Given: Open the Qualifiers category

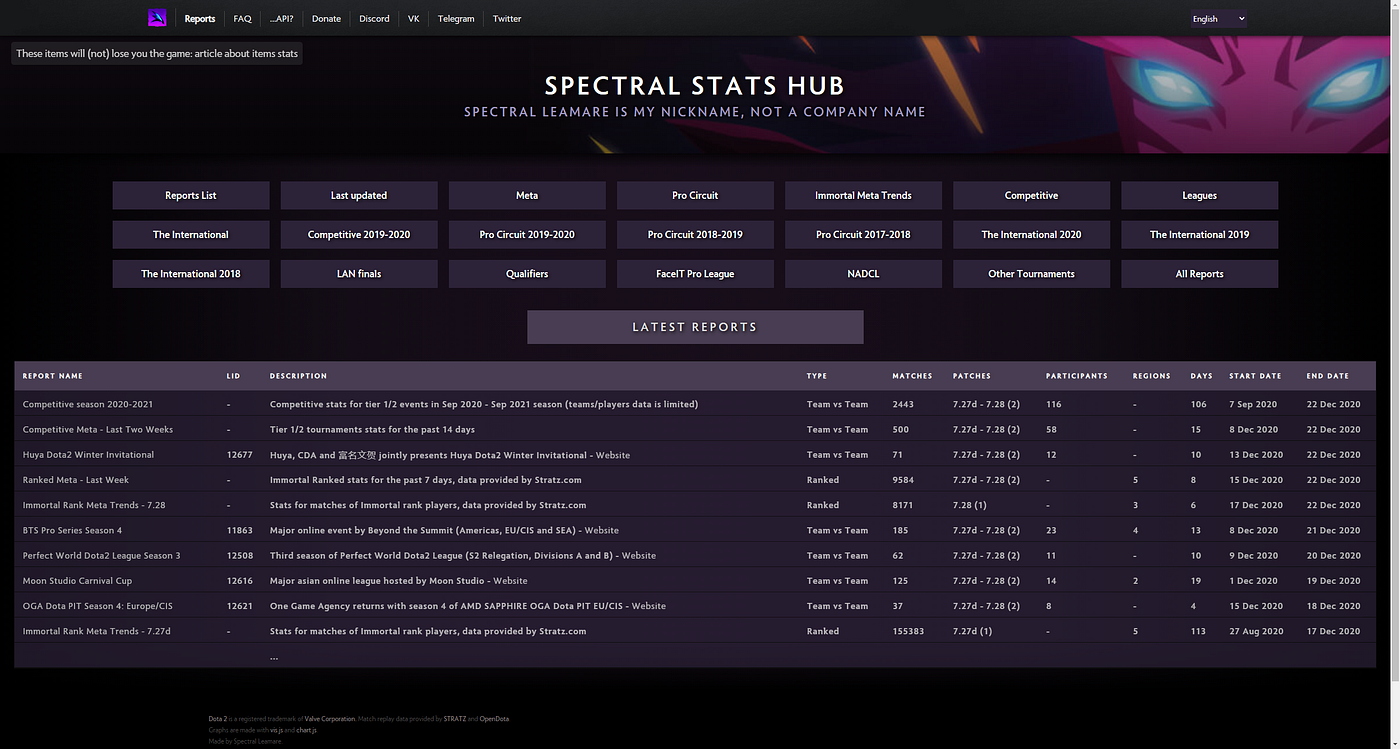Looking at the screenshot, I should click(x=527, y=273).
